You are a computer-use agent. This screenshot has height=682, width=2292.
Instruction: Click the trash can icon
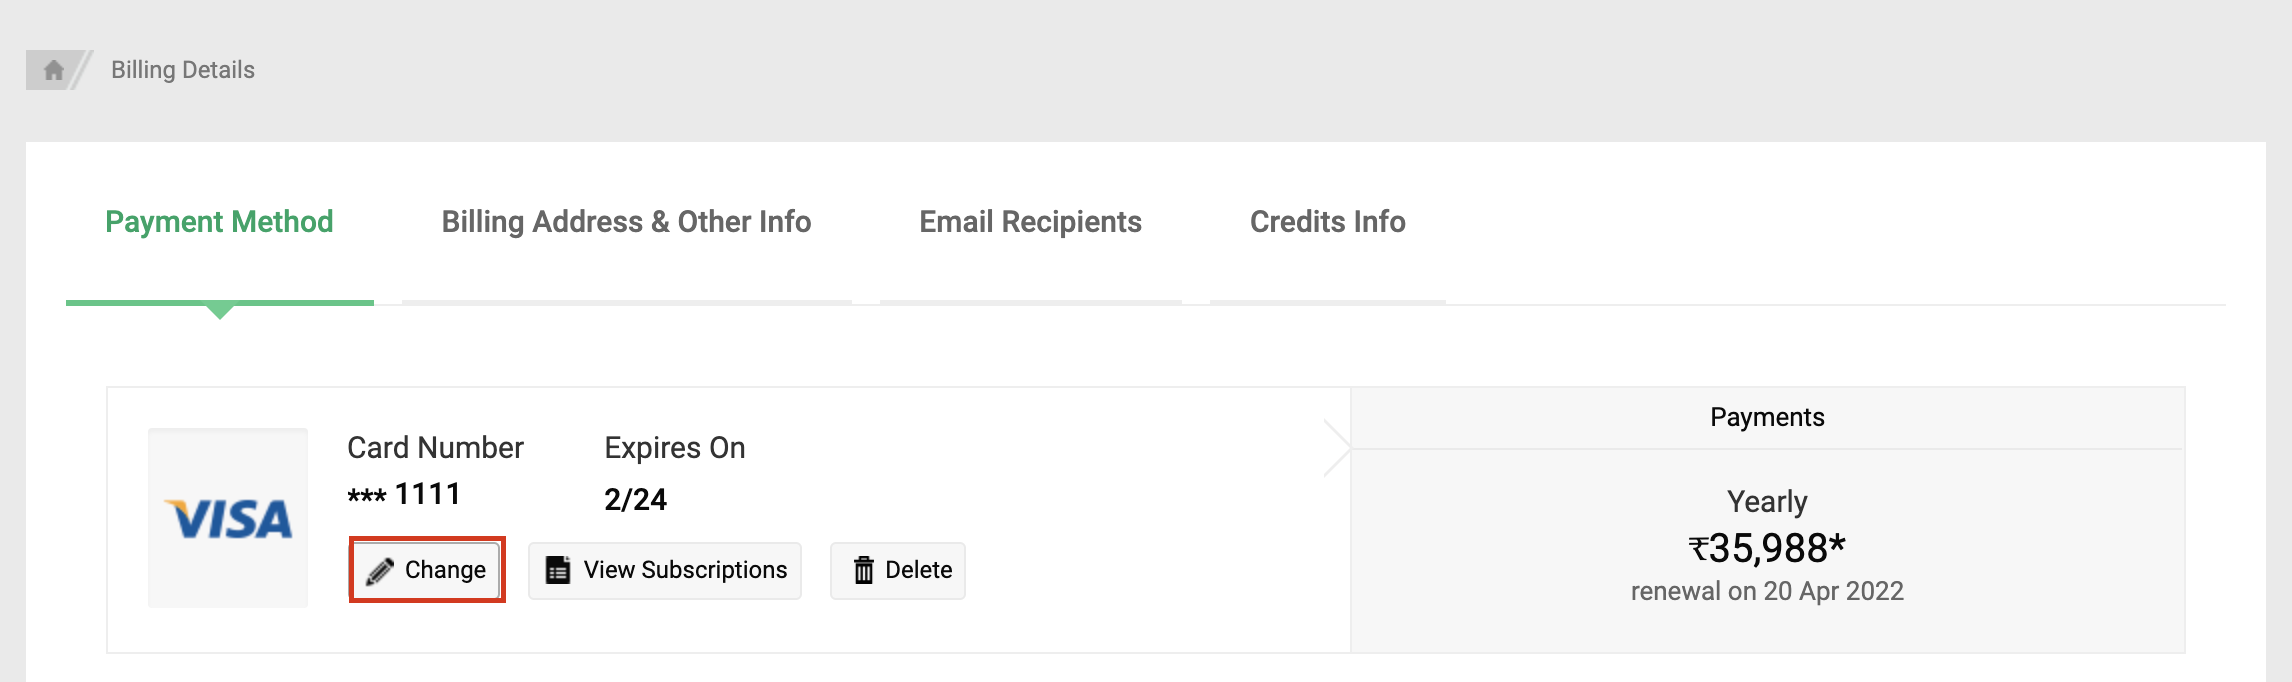coord(864,570)
